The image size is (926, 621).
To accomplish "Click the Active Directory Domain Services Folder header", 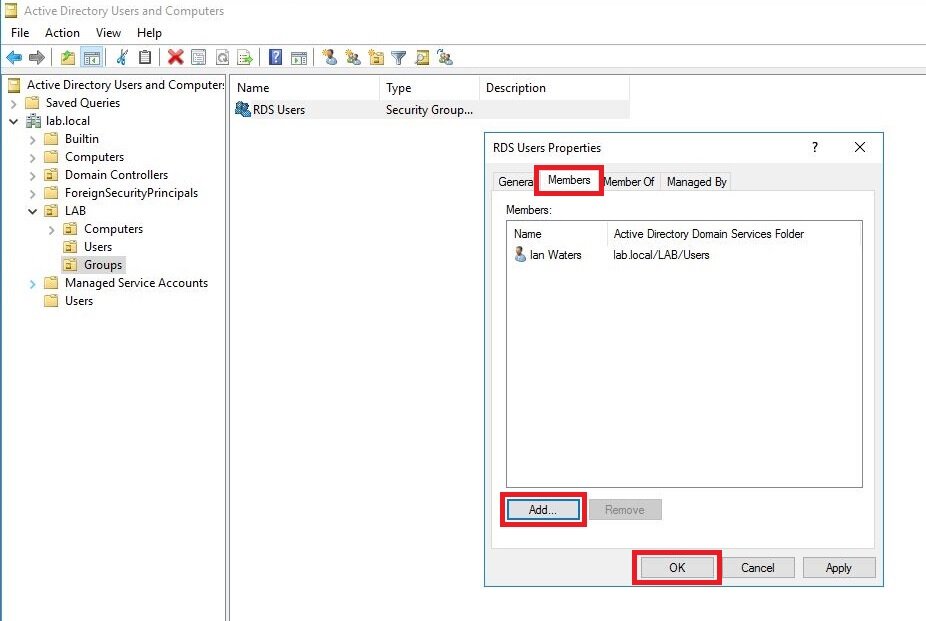I will pyautogui.click(x=734, y=234).
